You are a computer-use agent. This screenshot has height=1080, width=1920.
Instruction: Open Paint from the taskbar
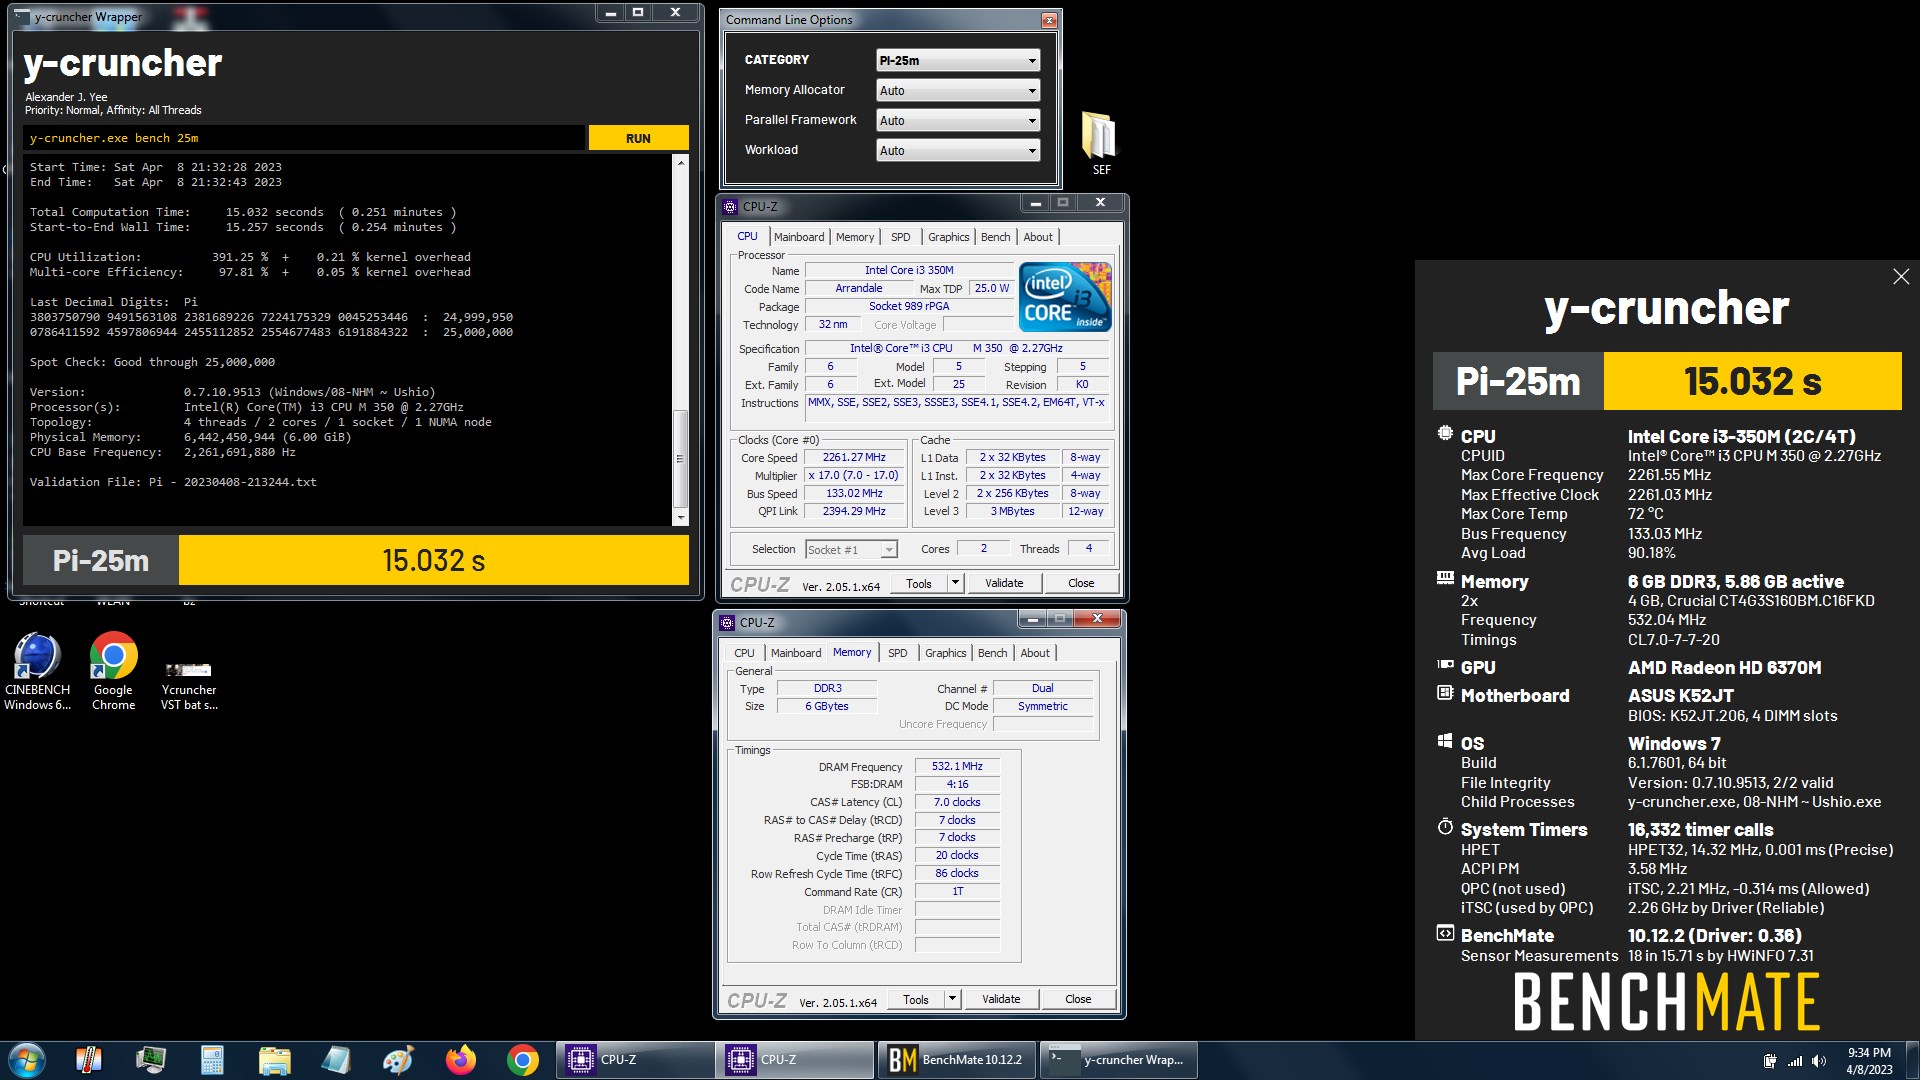click(x=398, y=1060)
